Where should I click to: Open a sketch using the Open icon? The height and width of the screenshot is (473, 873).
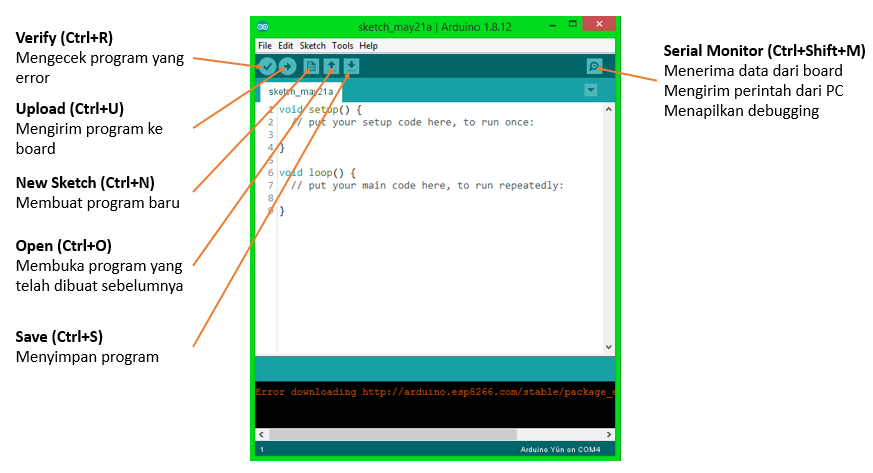331,67
